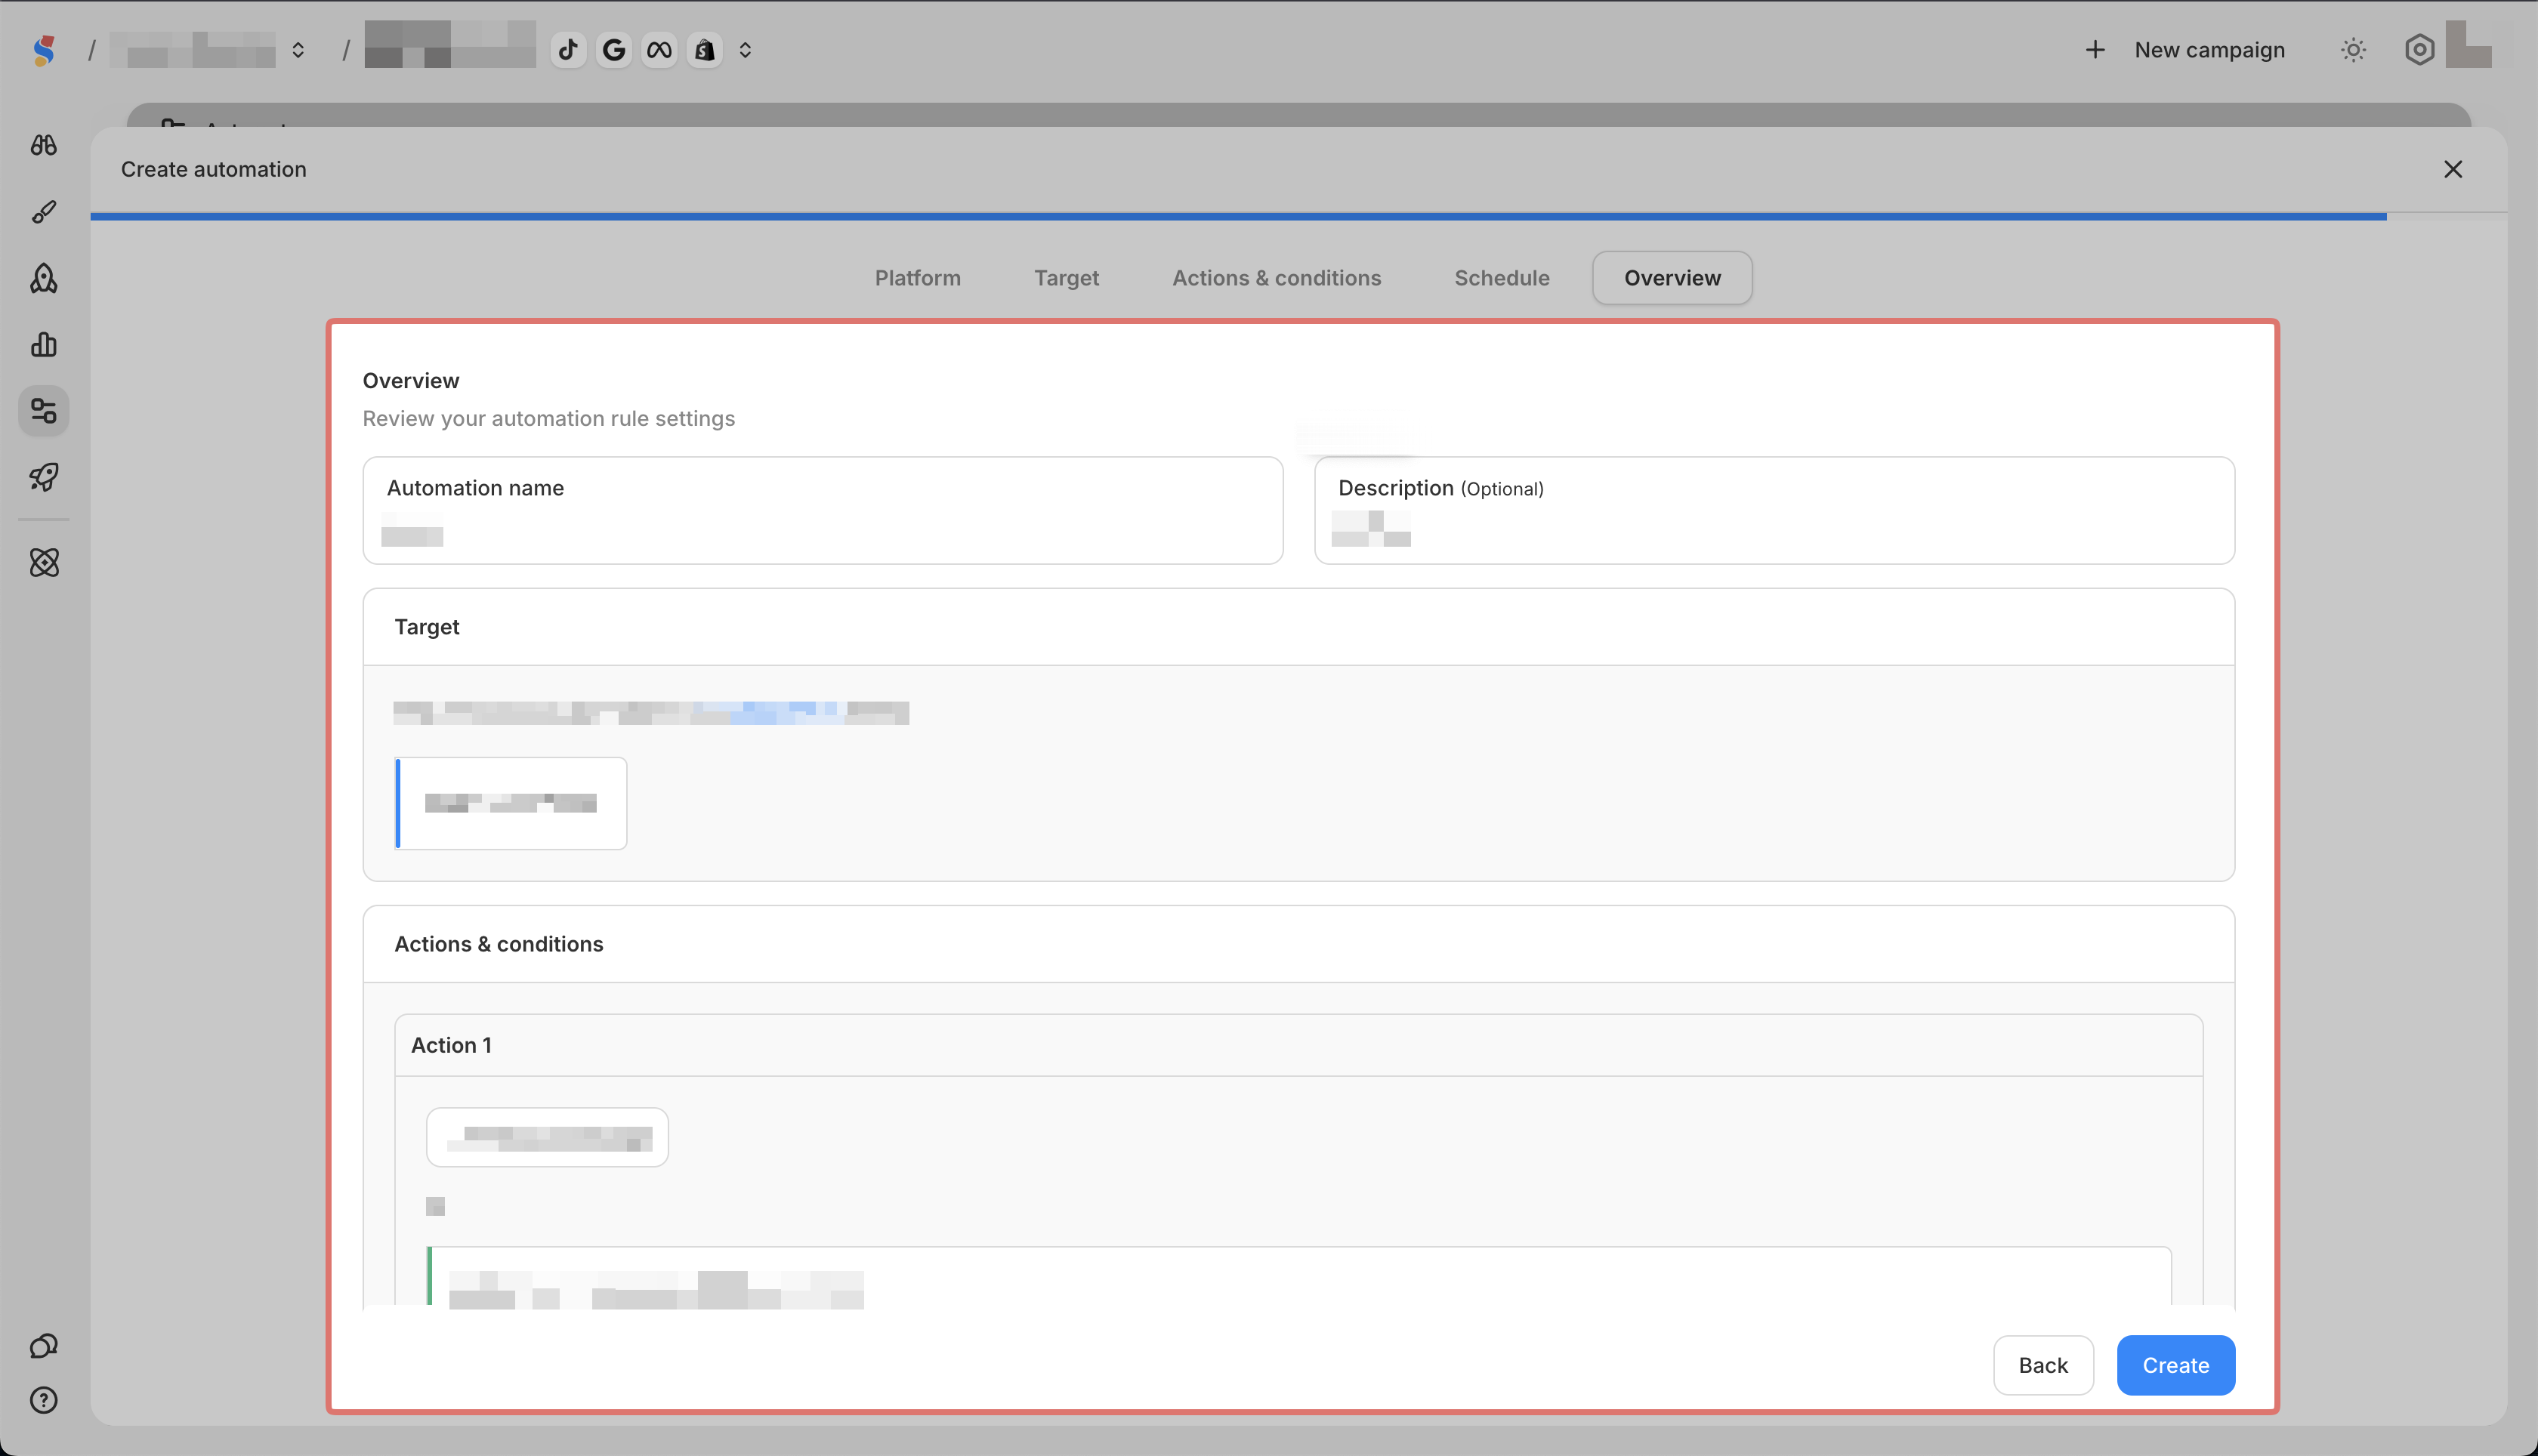Click the binoculars icon in sidebar
The image size is (2538, 1456).
click(44, 145)
